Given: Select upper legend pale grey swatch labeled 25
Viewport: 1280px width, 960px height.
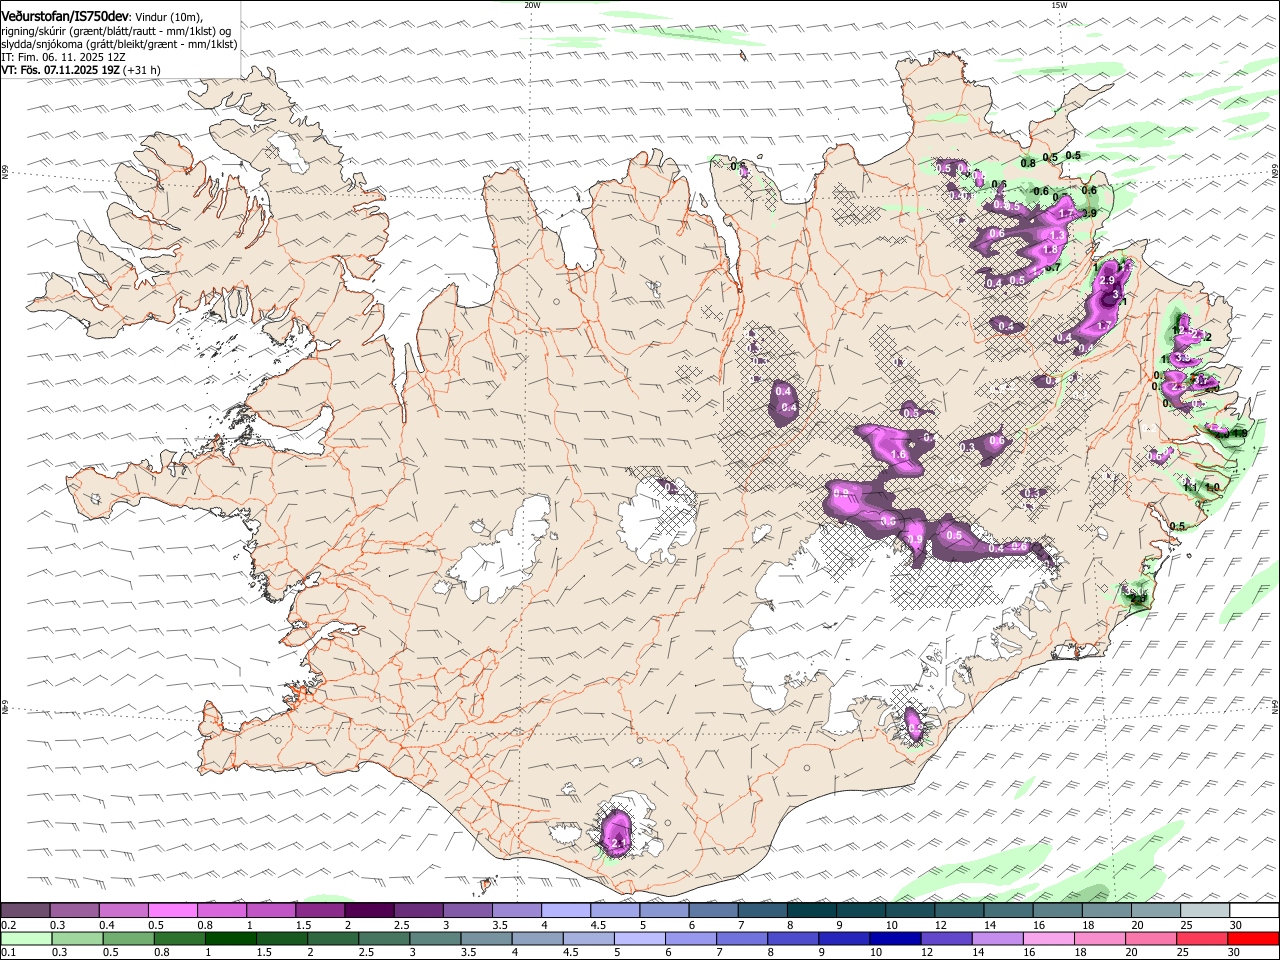Looking at the screenshot, I should tap(1206, 910).
